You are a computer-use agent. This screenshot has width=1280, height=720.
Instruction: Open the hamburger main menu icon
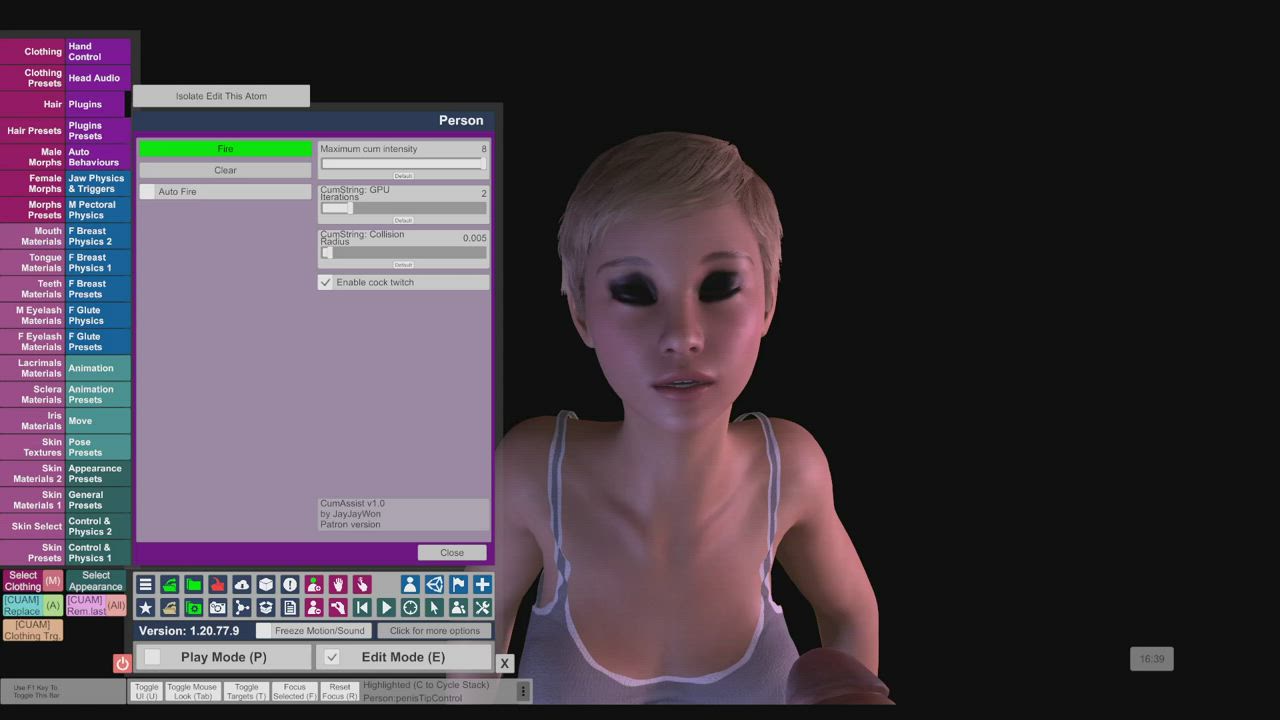(146, 585)
